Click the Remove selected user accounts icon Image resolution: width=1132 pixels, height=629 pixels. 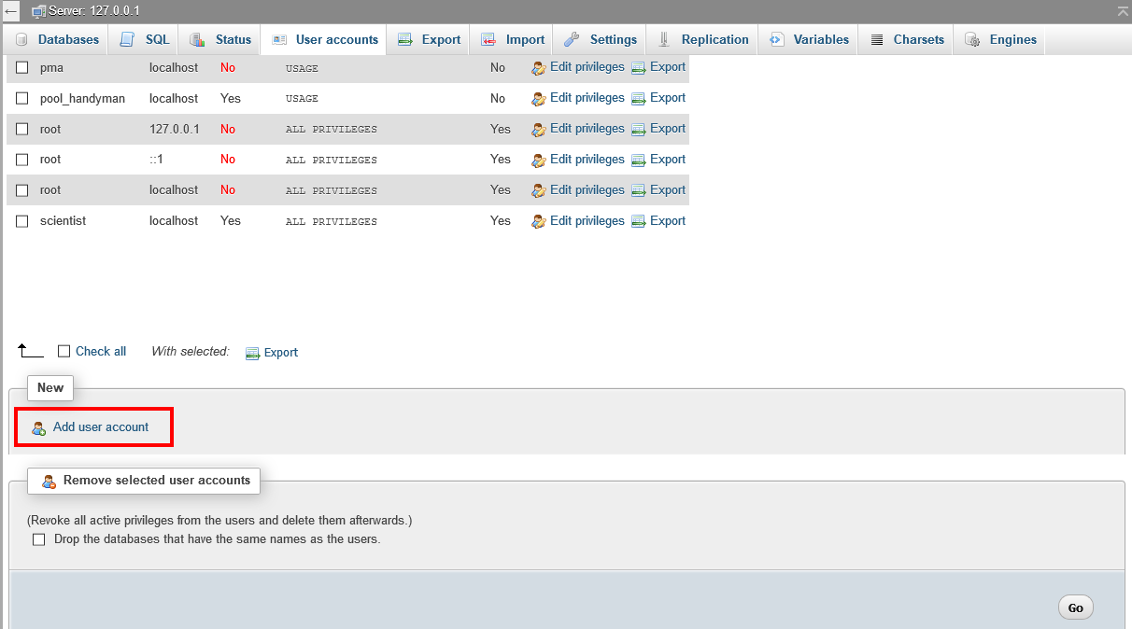[48, 481]
